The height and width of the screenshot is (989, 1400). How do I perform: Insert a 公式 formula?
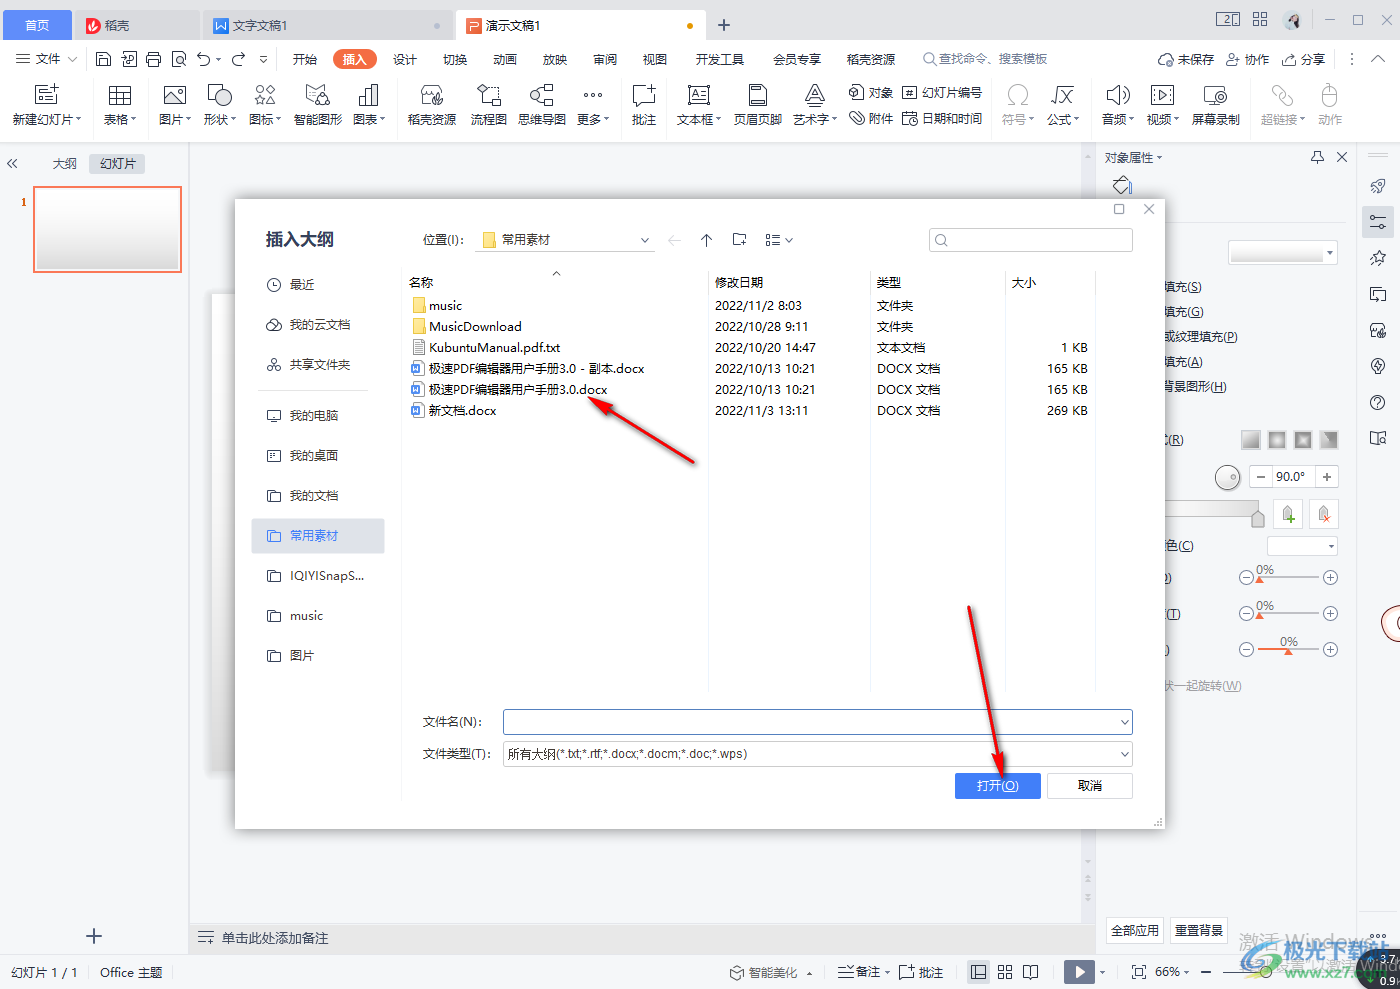coord(1063,105)
